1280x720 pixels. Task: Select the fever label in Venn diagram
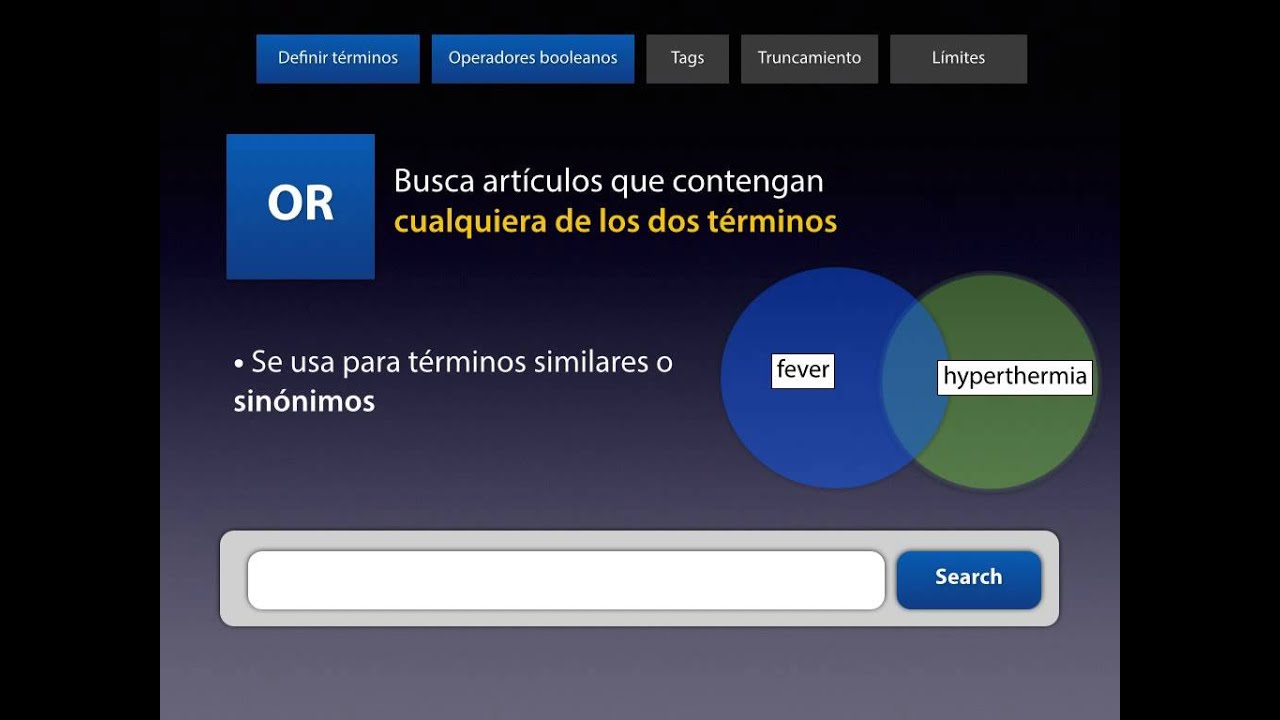803,370
